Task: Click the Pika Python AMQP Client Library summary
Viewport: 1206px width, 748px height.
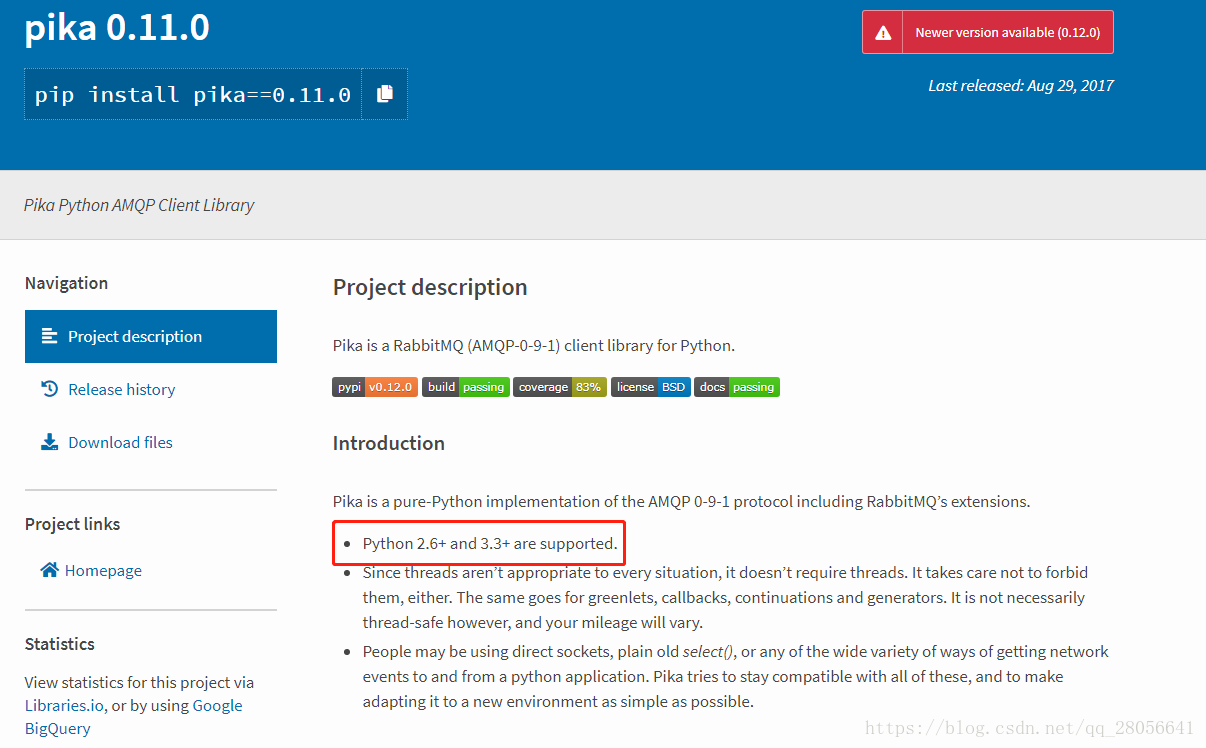Action: point(139,205)
